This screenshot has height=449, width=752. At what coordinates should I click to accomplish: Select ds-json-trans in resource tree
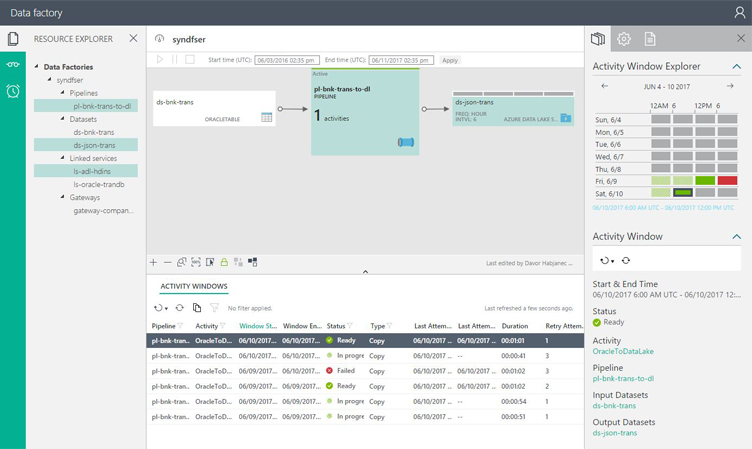click(86, 145)
